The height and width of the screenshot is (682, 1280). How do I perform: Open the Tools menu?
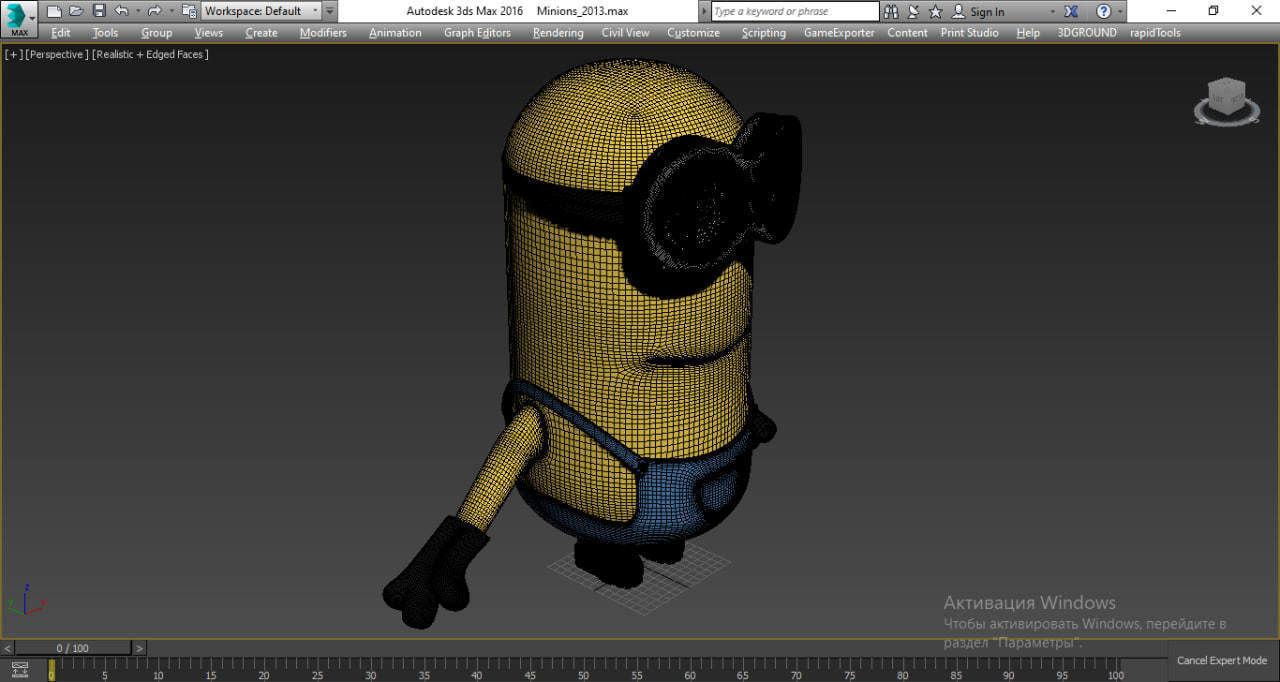[105, 32]
